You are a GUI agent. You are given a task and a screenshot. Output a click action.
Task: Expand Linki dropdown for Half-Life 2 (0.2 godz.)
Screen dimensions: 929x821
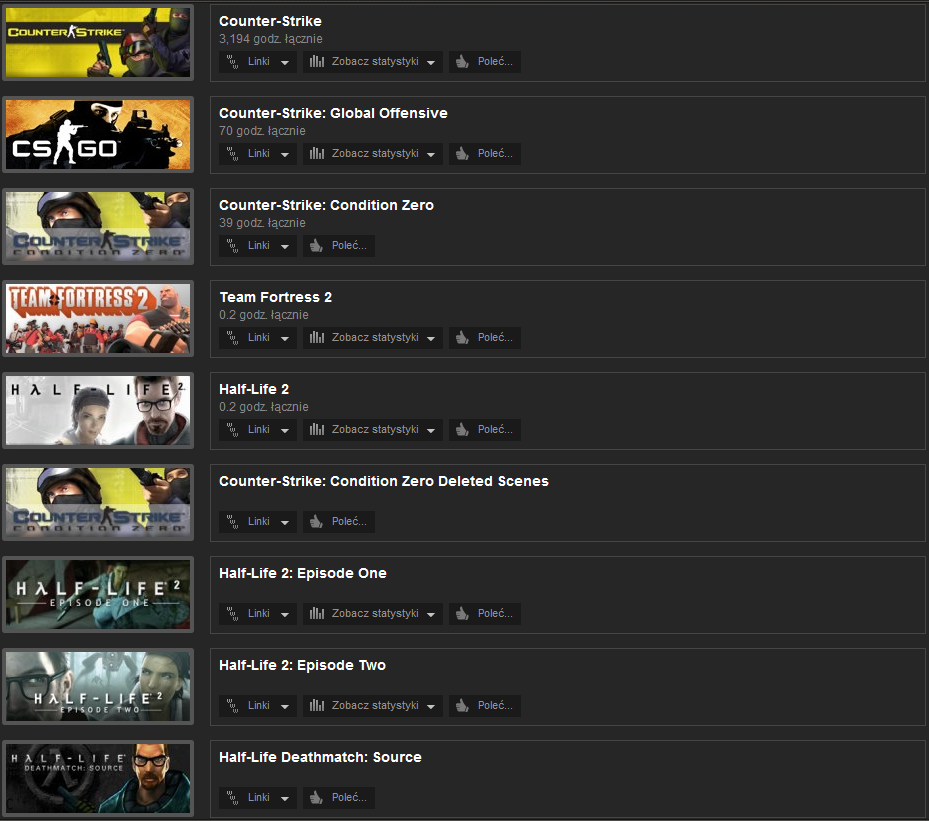[x=258, y=429]
